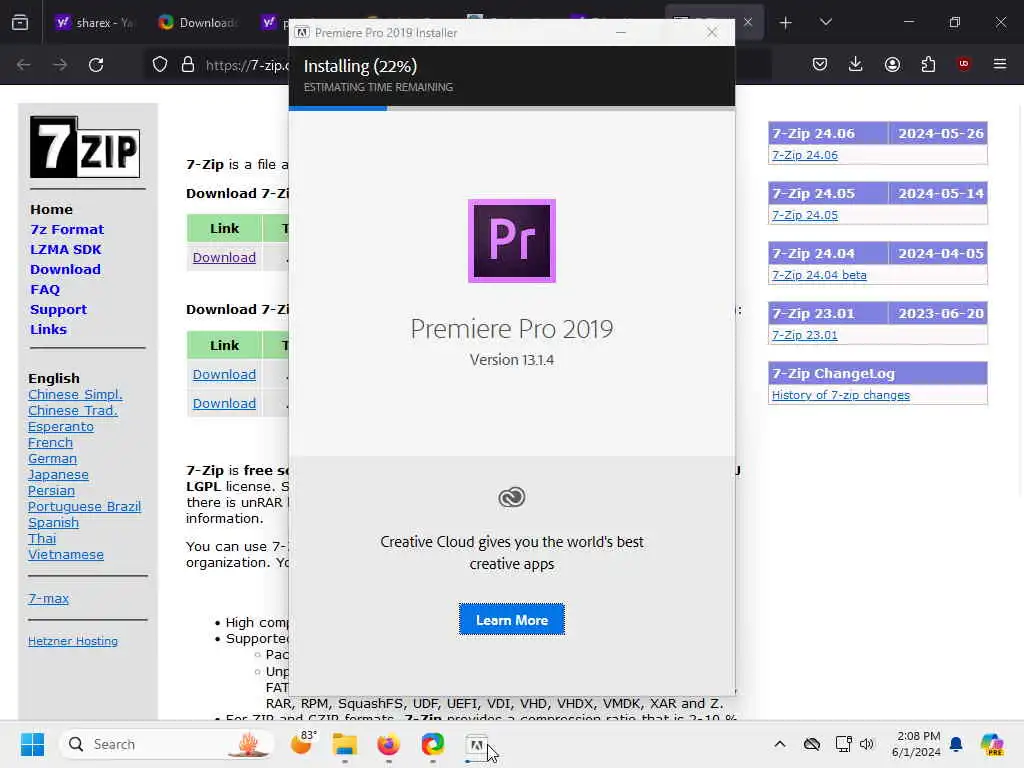Open 7-Zip 23.01 news link
Image resolution: width=1024 pixels, height=768 pixels.
(805, 336)
